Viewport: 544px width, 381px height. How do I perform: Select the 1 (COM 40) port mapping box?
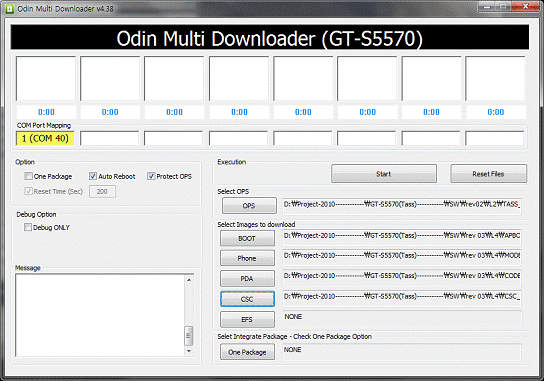click(45, 138)
